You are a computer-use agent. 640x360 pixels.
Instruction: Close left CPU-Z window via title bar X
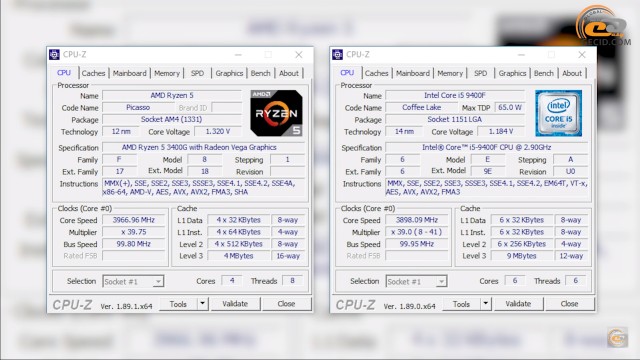299,55
